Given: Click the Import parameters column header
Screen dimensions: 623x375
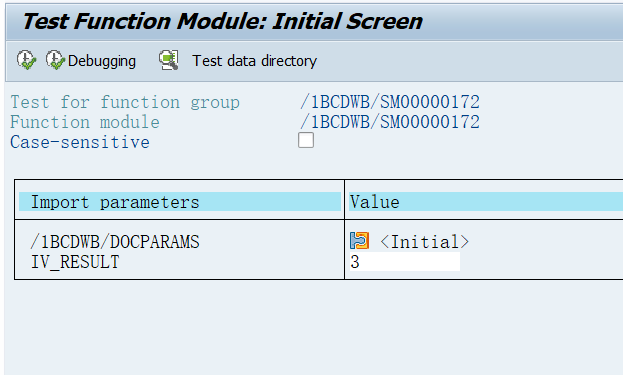Looking at the screenshot, I should pyautogui.click(x=180, y=202).
